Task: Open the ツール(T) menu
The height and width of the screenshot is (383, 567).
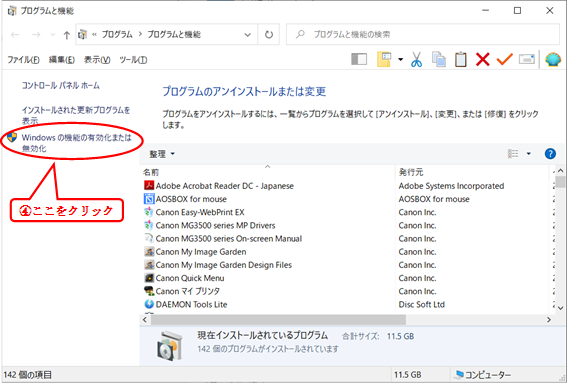Action: [x=133, y=60]
